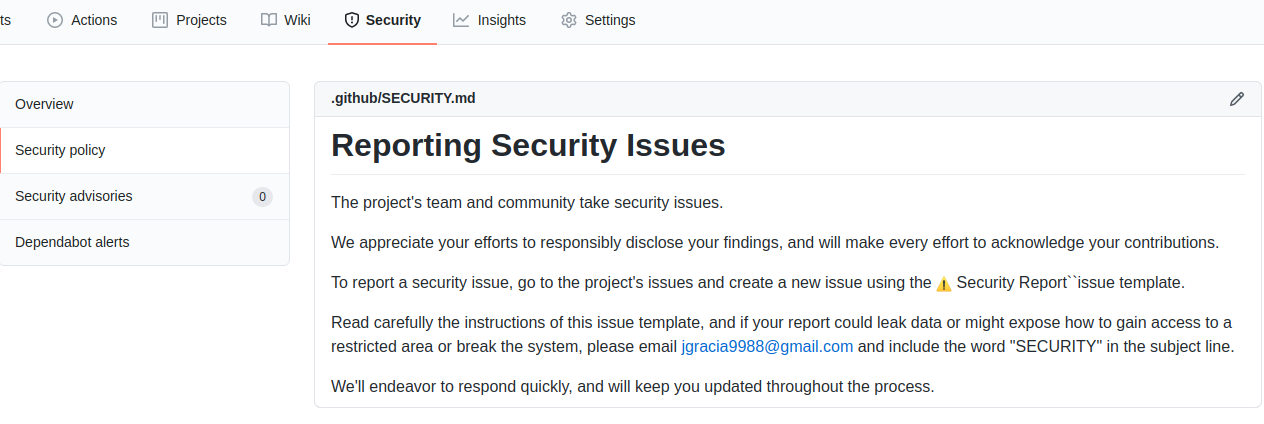Screen dimensions: 1264x424
Task: Open the Security advisories section
Action: [x=74, y=196]
